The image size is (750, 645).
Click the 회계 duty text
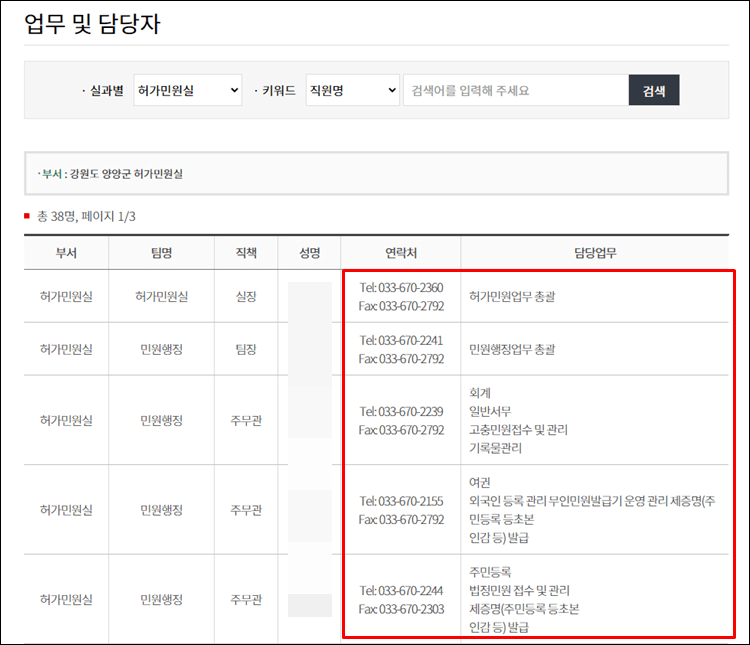point(479,393)
